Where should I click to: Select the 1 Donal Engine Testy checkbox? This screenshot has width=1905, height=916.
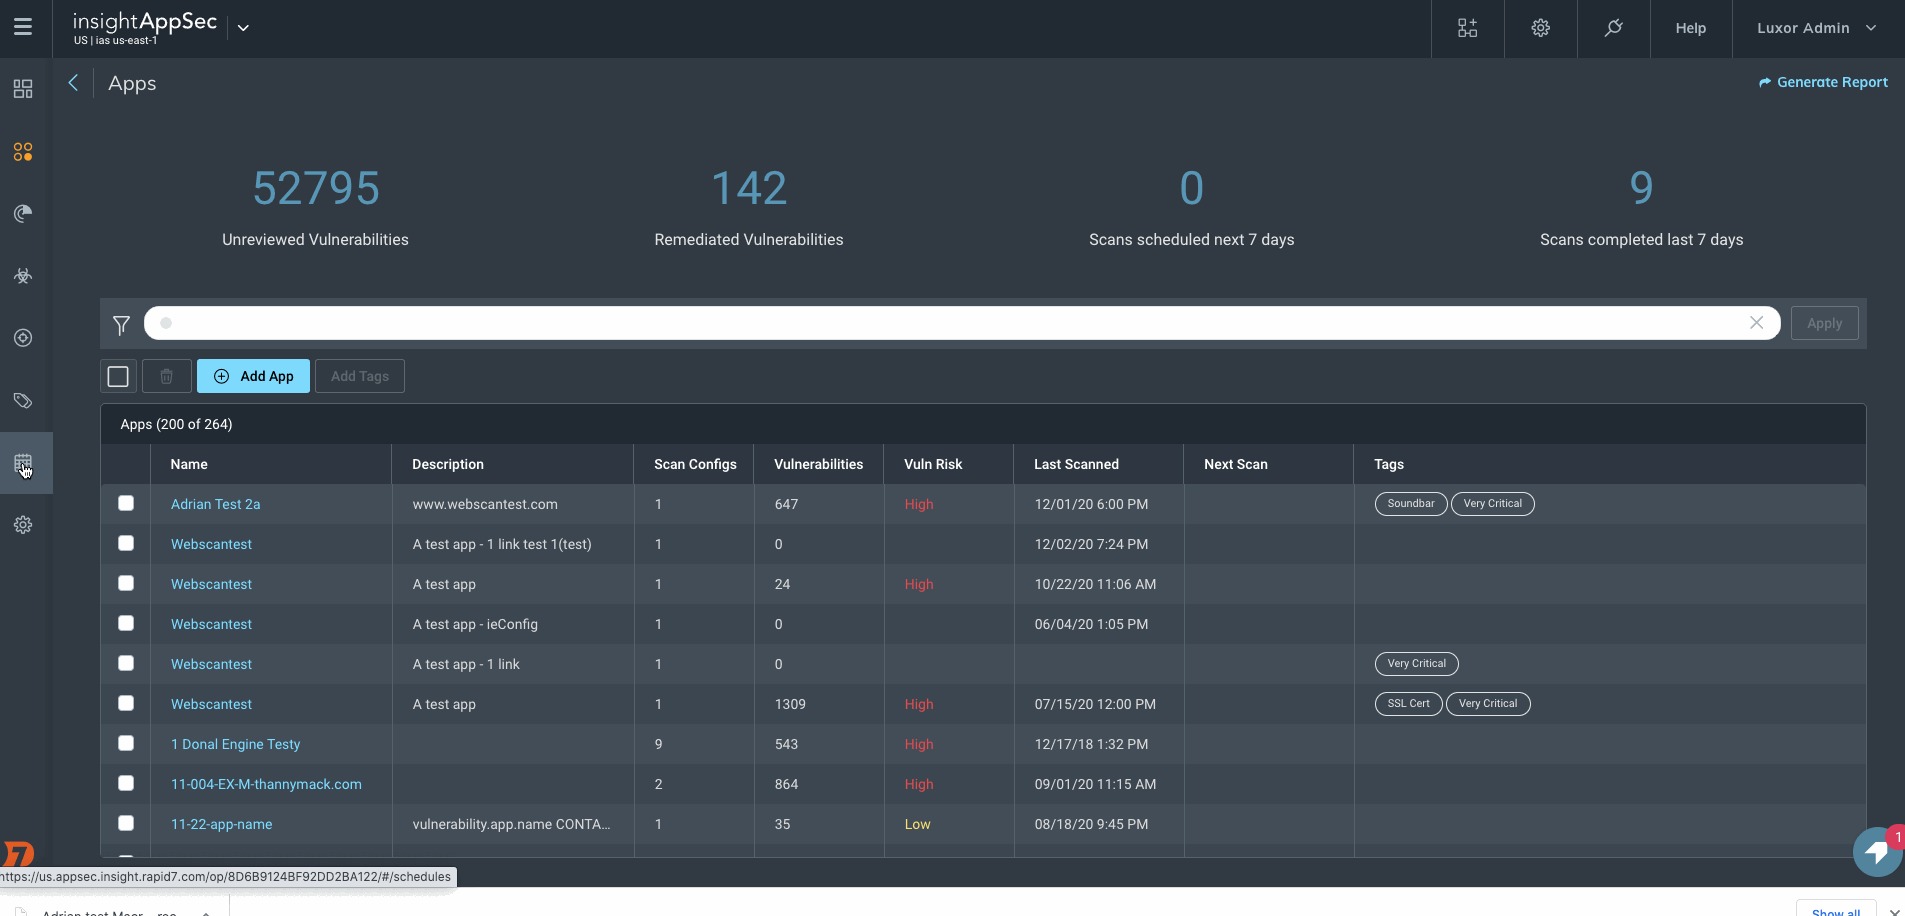[126, 743]
